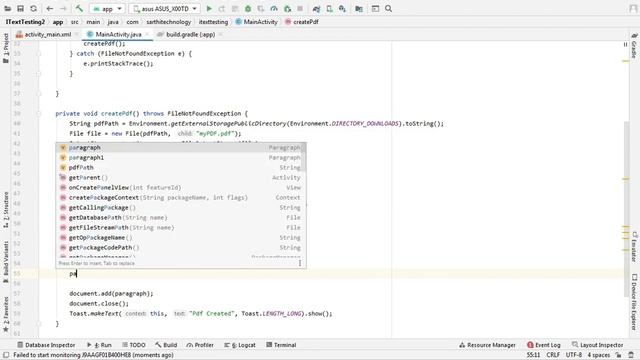The width and height of the screenshot is (640, 360).
Task: Open the app run configuration dropdown
Action: [x=107, y=9]
